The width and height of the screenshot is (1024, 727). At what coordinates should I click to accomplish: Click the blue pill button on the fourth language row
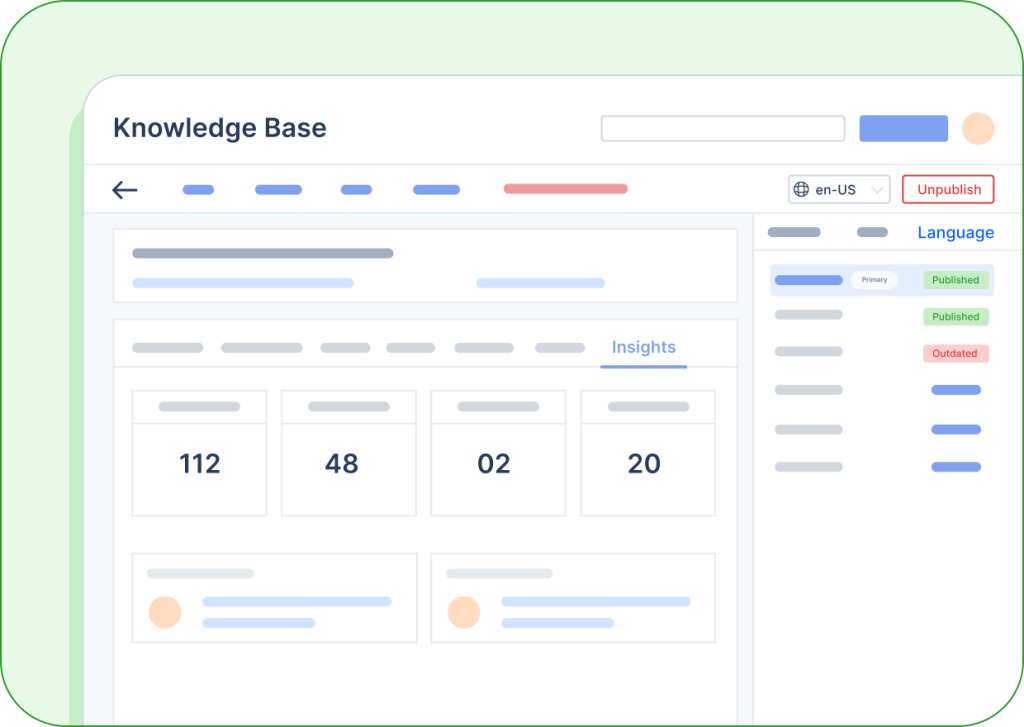tap(955, 390)
